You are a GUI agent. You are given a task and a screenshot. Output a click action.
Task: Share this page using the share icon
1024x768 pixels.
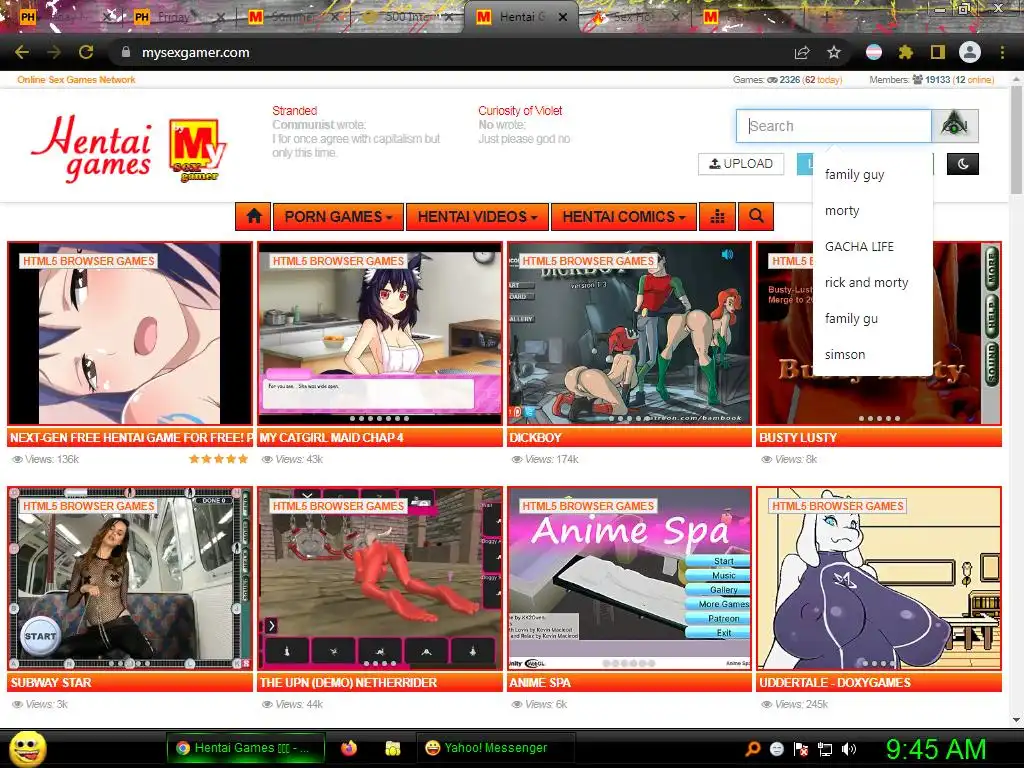click(802, 52)
